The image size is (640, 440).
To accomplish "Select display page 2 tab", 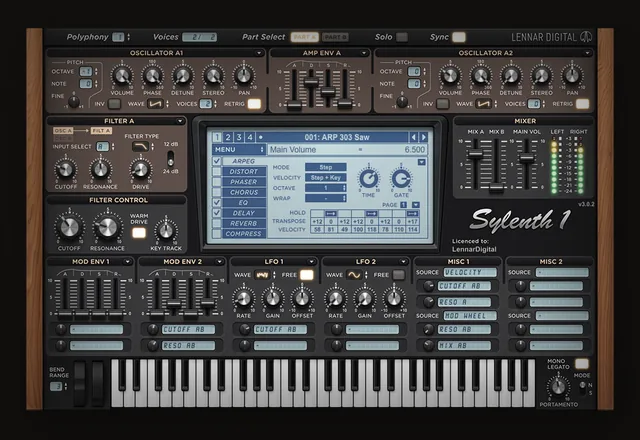I will [228, 137].
